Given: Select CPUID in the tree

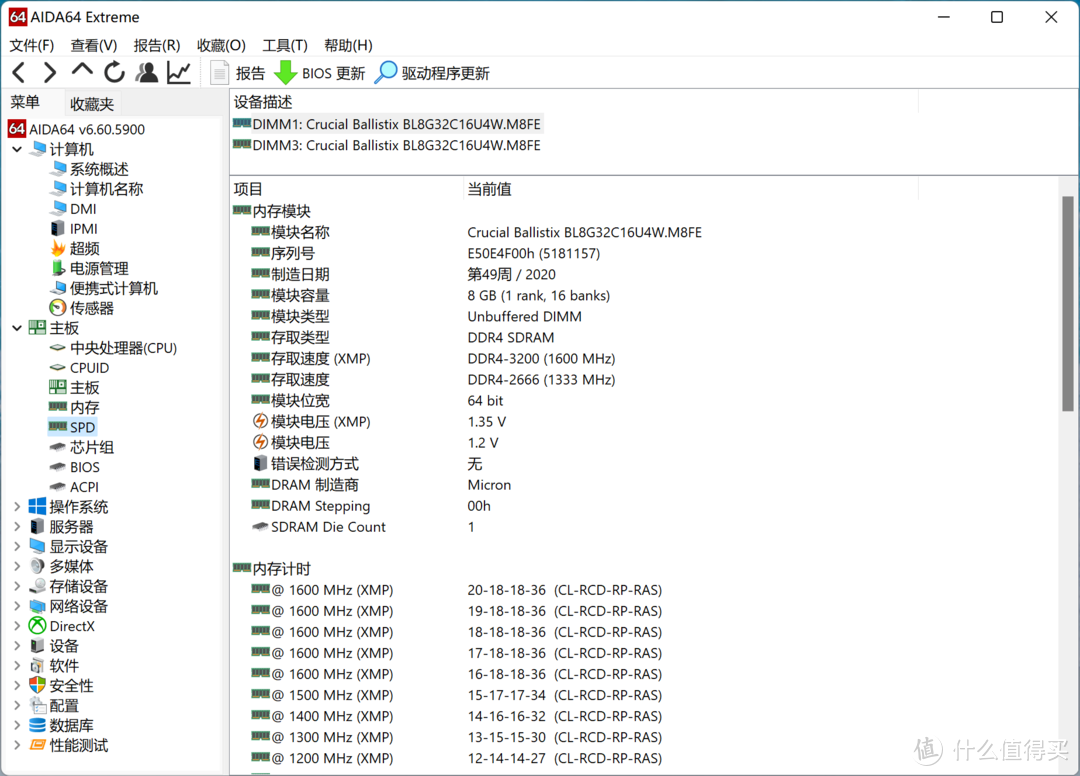Looking at the screenshot, I should tap(90, 368).
